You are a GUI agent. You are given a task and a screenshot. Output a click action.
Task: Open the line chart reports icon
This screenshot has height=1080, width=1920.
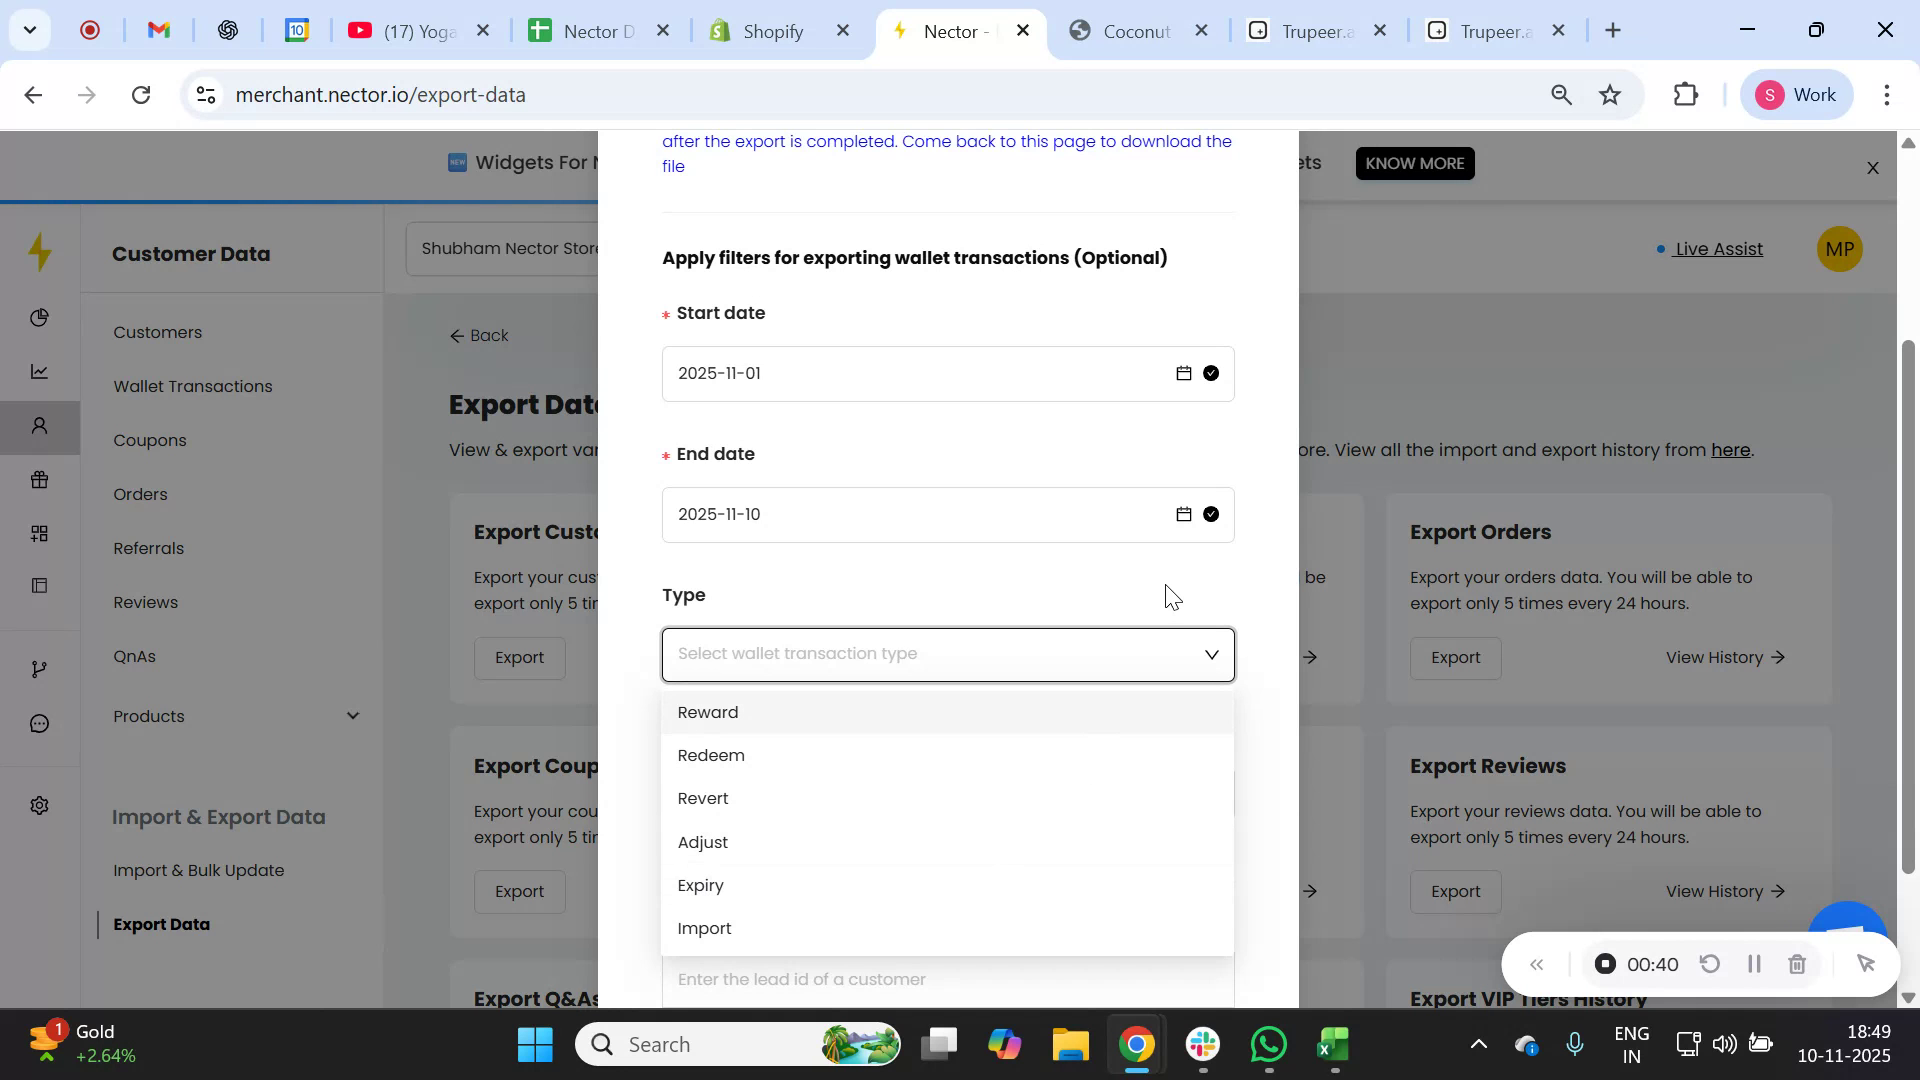40,371
